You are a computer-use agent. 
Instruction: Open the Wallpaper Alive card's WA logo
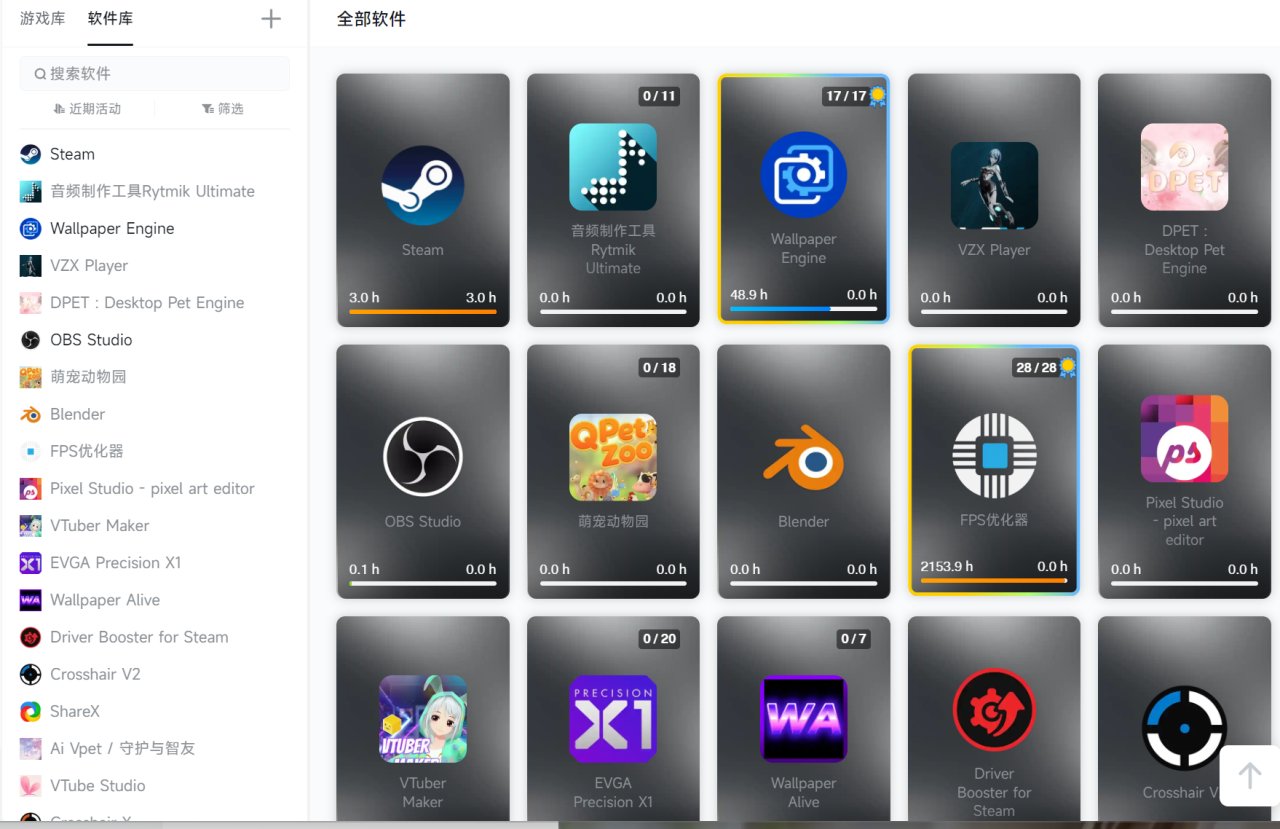(804, 719)
